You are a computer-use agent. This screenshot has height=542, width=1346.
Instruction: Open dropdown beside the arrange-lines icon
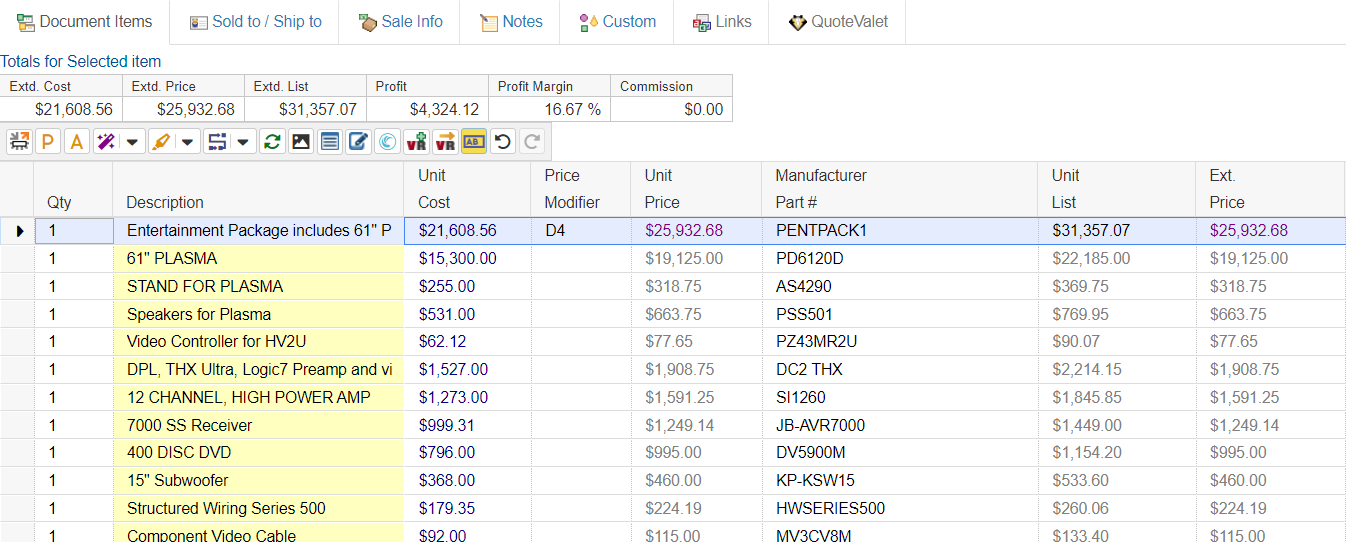244,142
